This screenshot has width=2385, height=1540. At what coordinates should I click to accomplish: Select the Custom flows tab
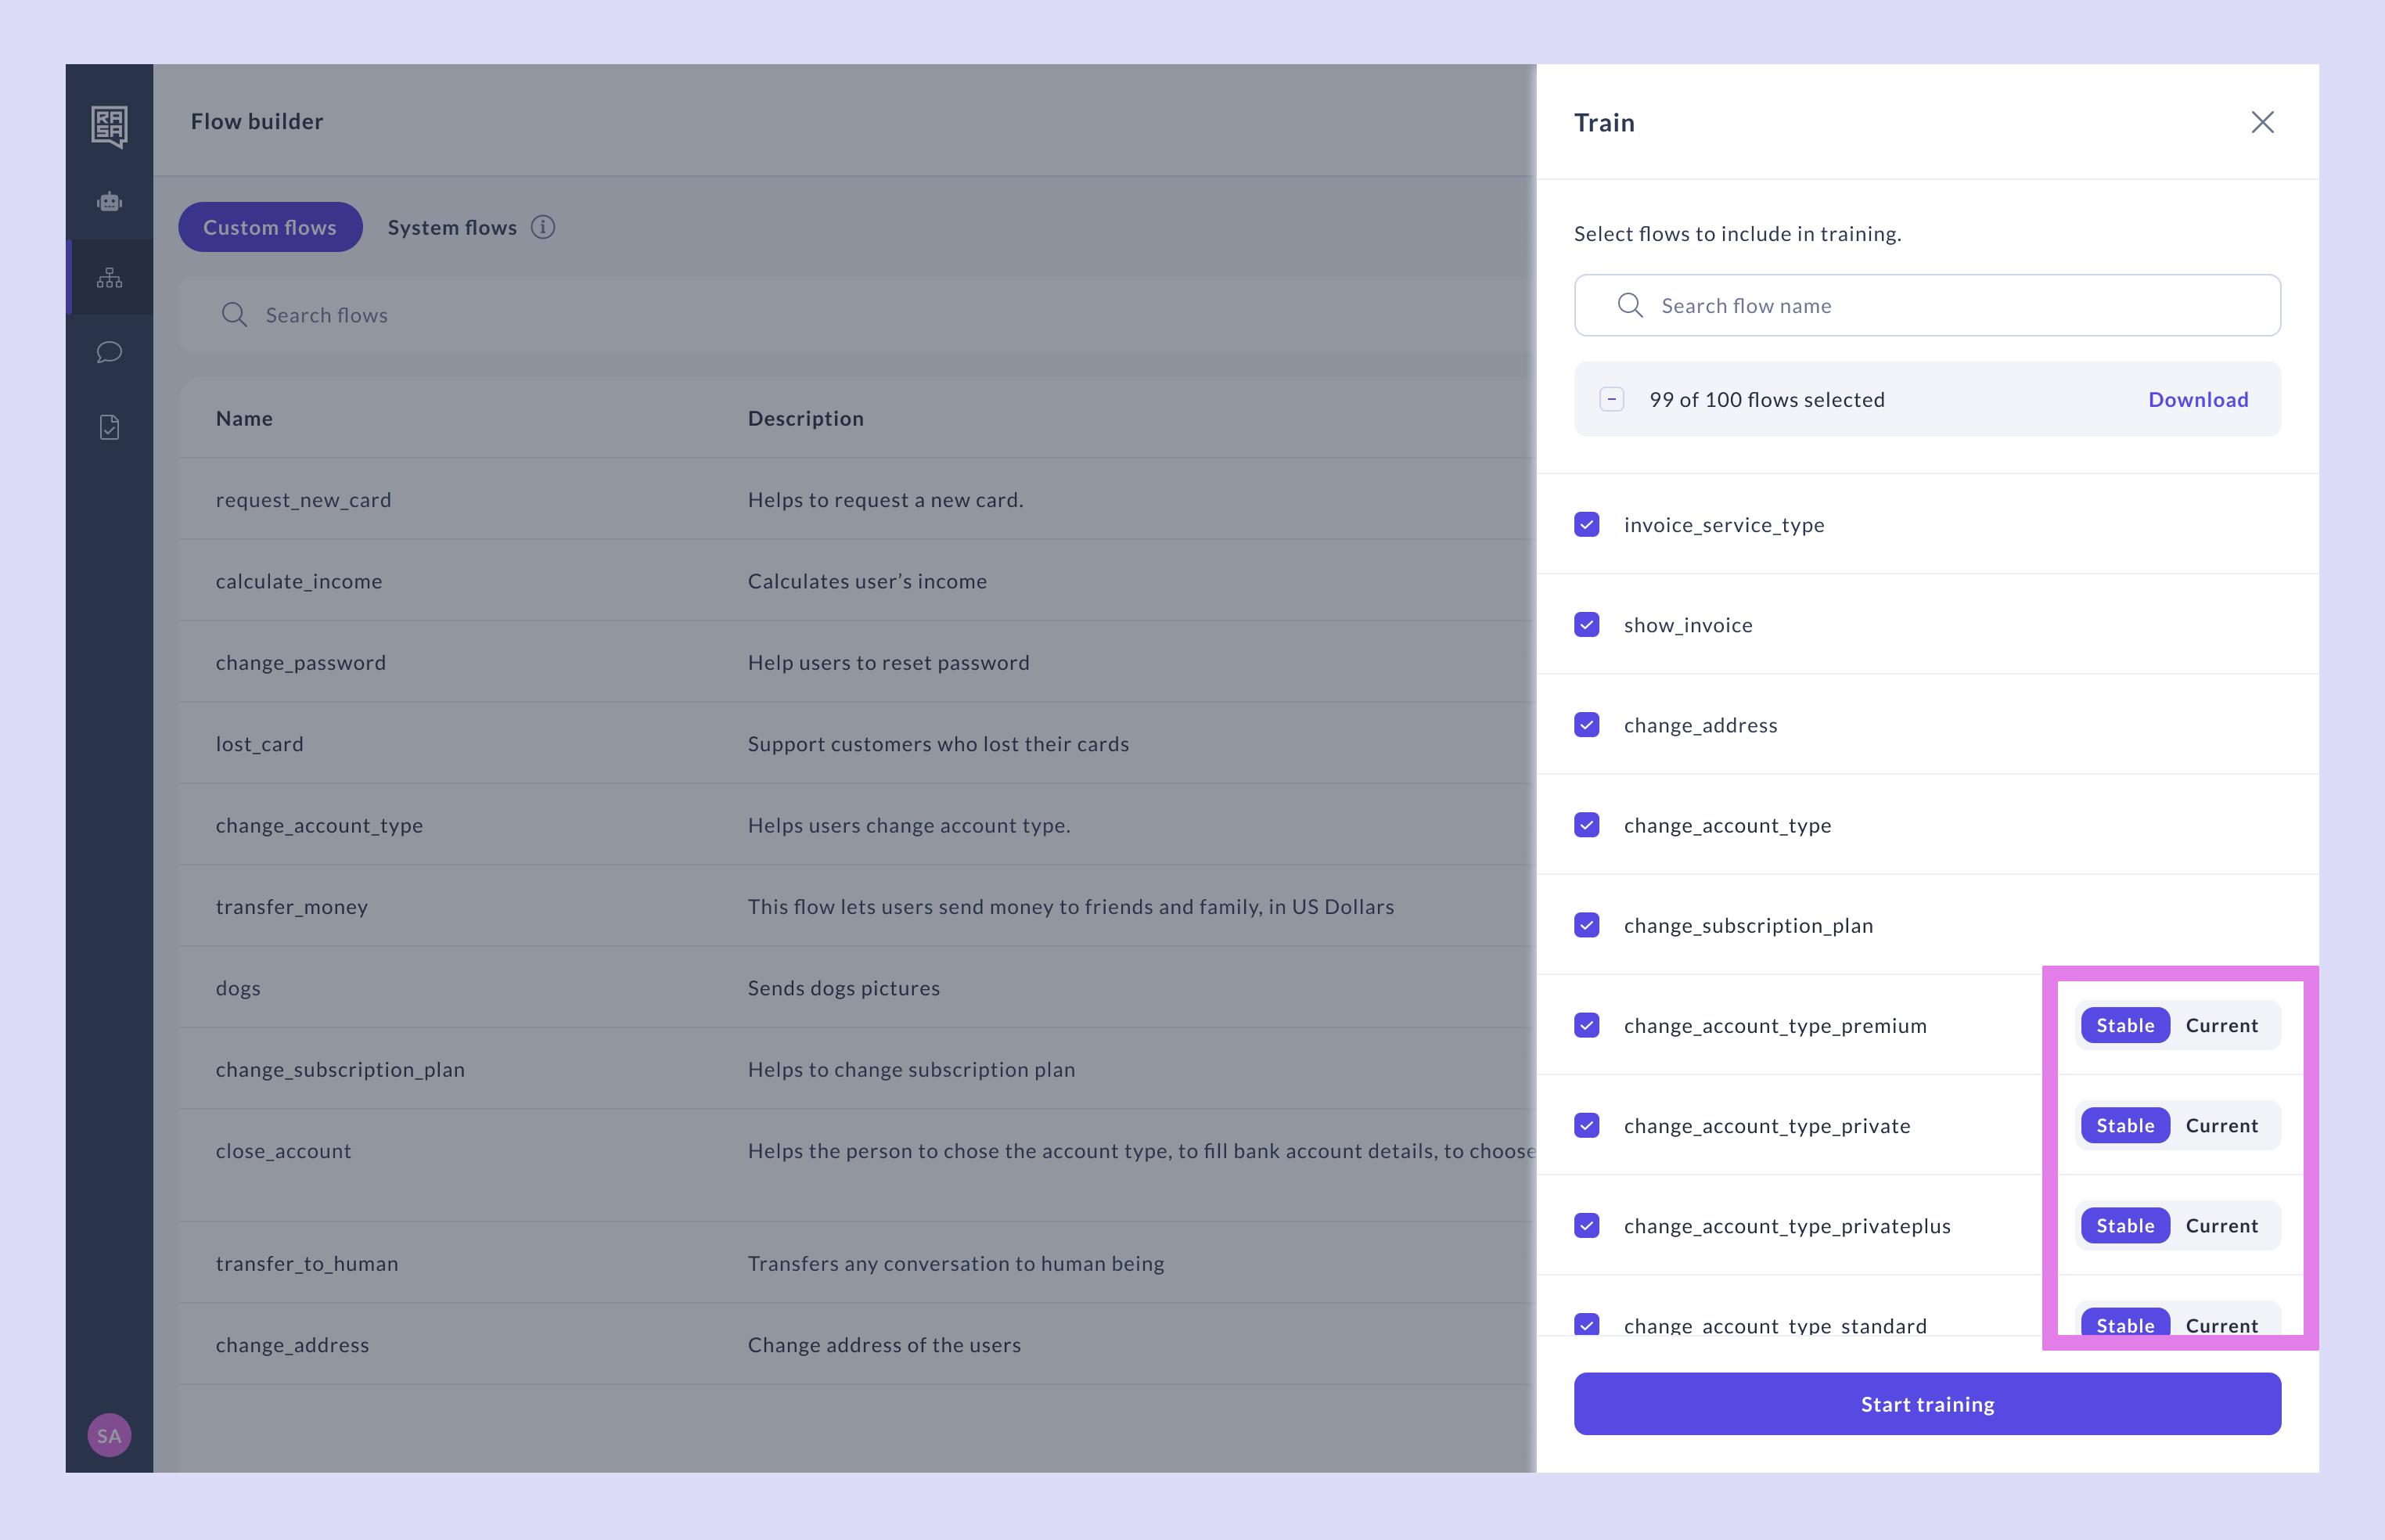pyautogui.click(x=269, y=227)
